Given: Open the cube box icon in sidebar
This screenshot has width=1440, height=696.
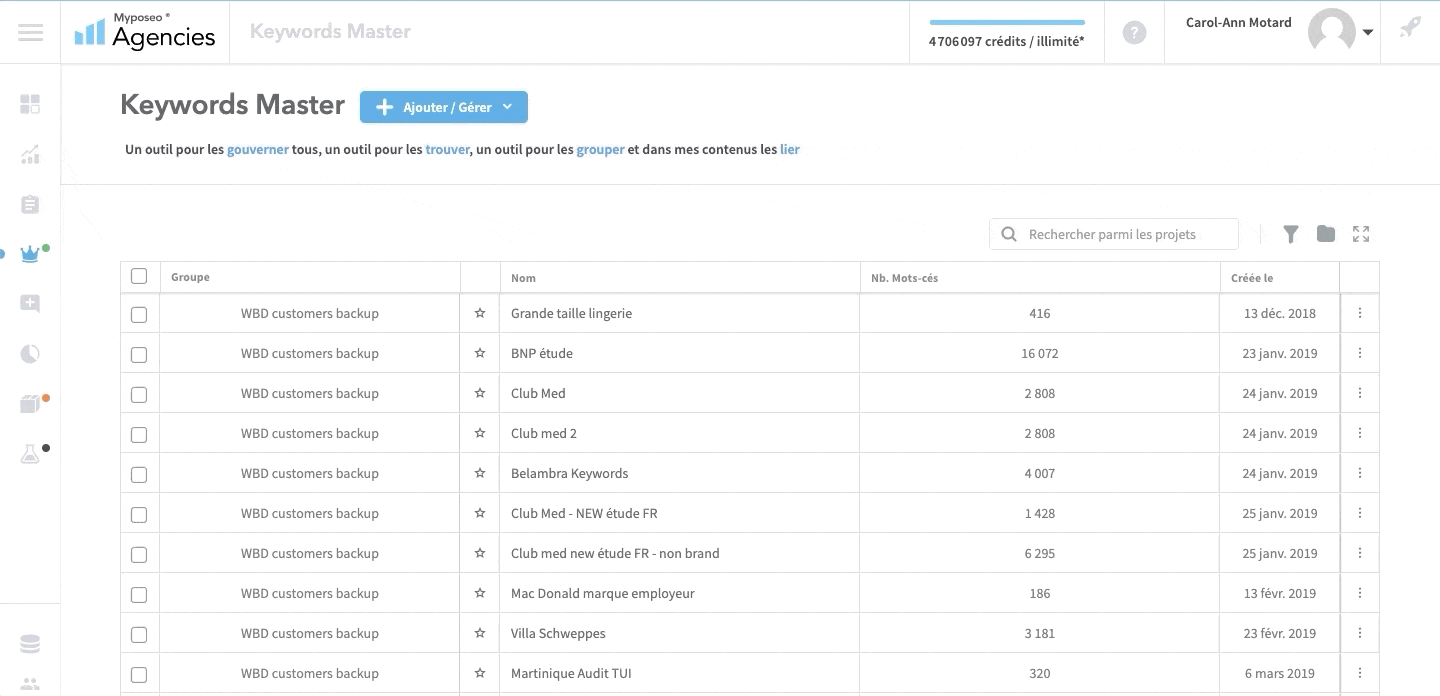Looking at the screenshot, I should 30,404.
